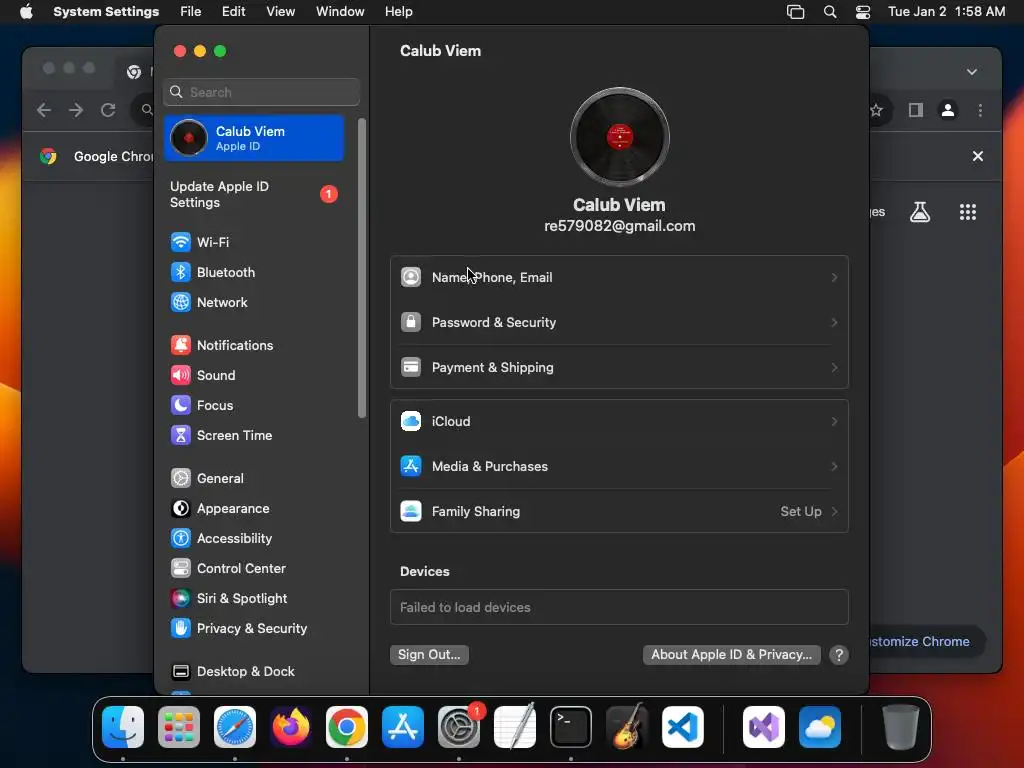Open the Help menu
Image resolution: width=1024 pixels, height=768 pixels.
tap(398, 12)
